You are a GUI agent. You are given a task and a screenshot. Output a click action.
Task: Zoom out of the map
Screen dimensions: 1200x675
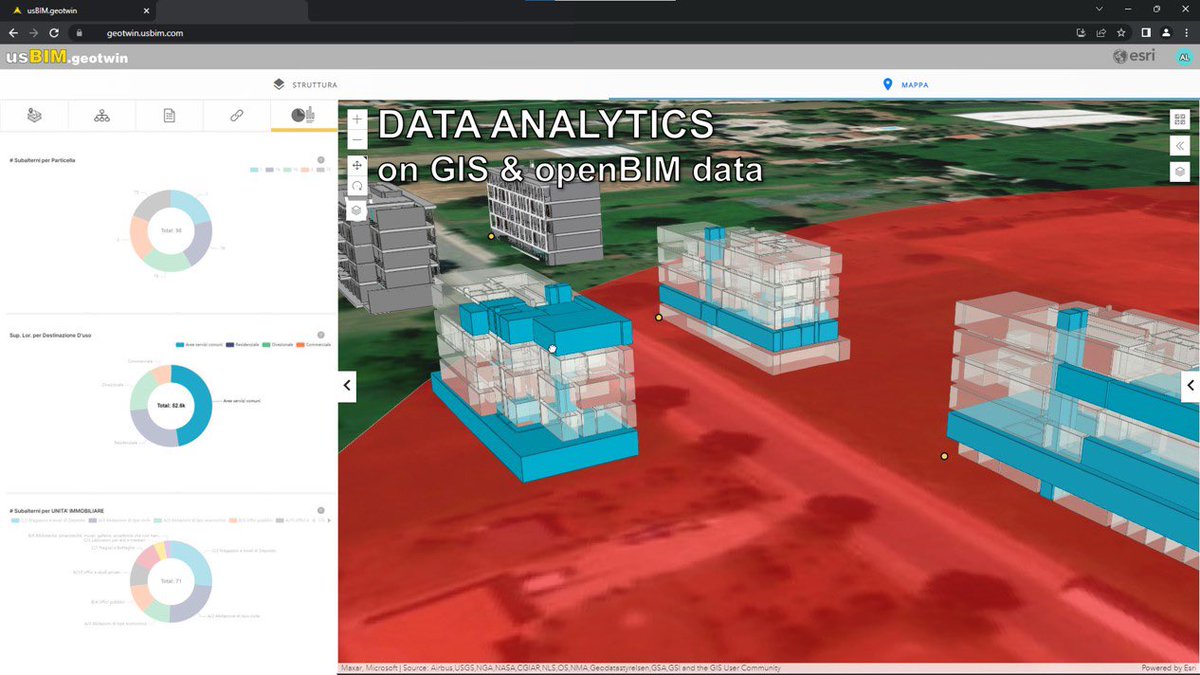click(x=358, y=141)
